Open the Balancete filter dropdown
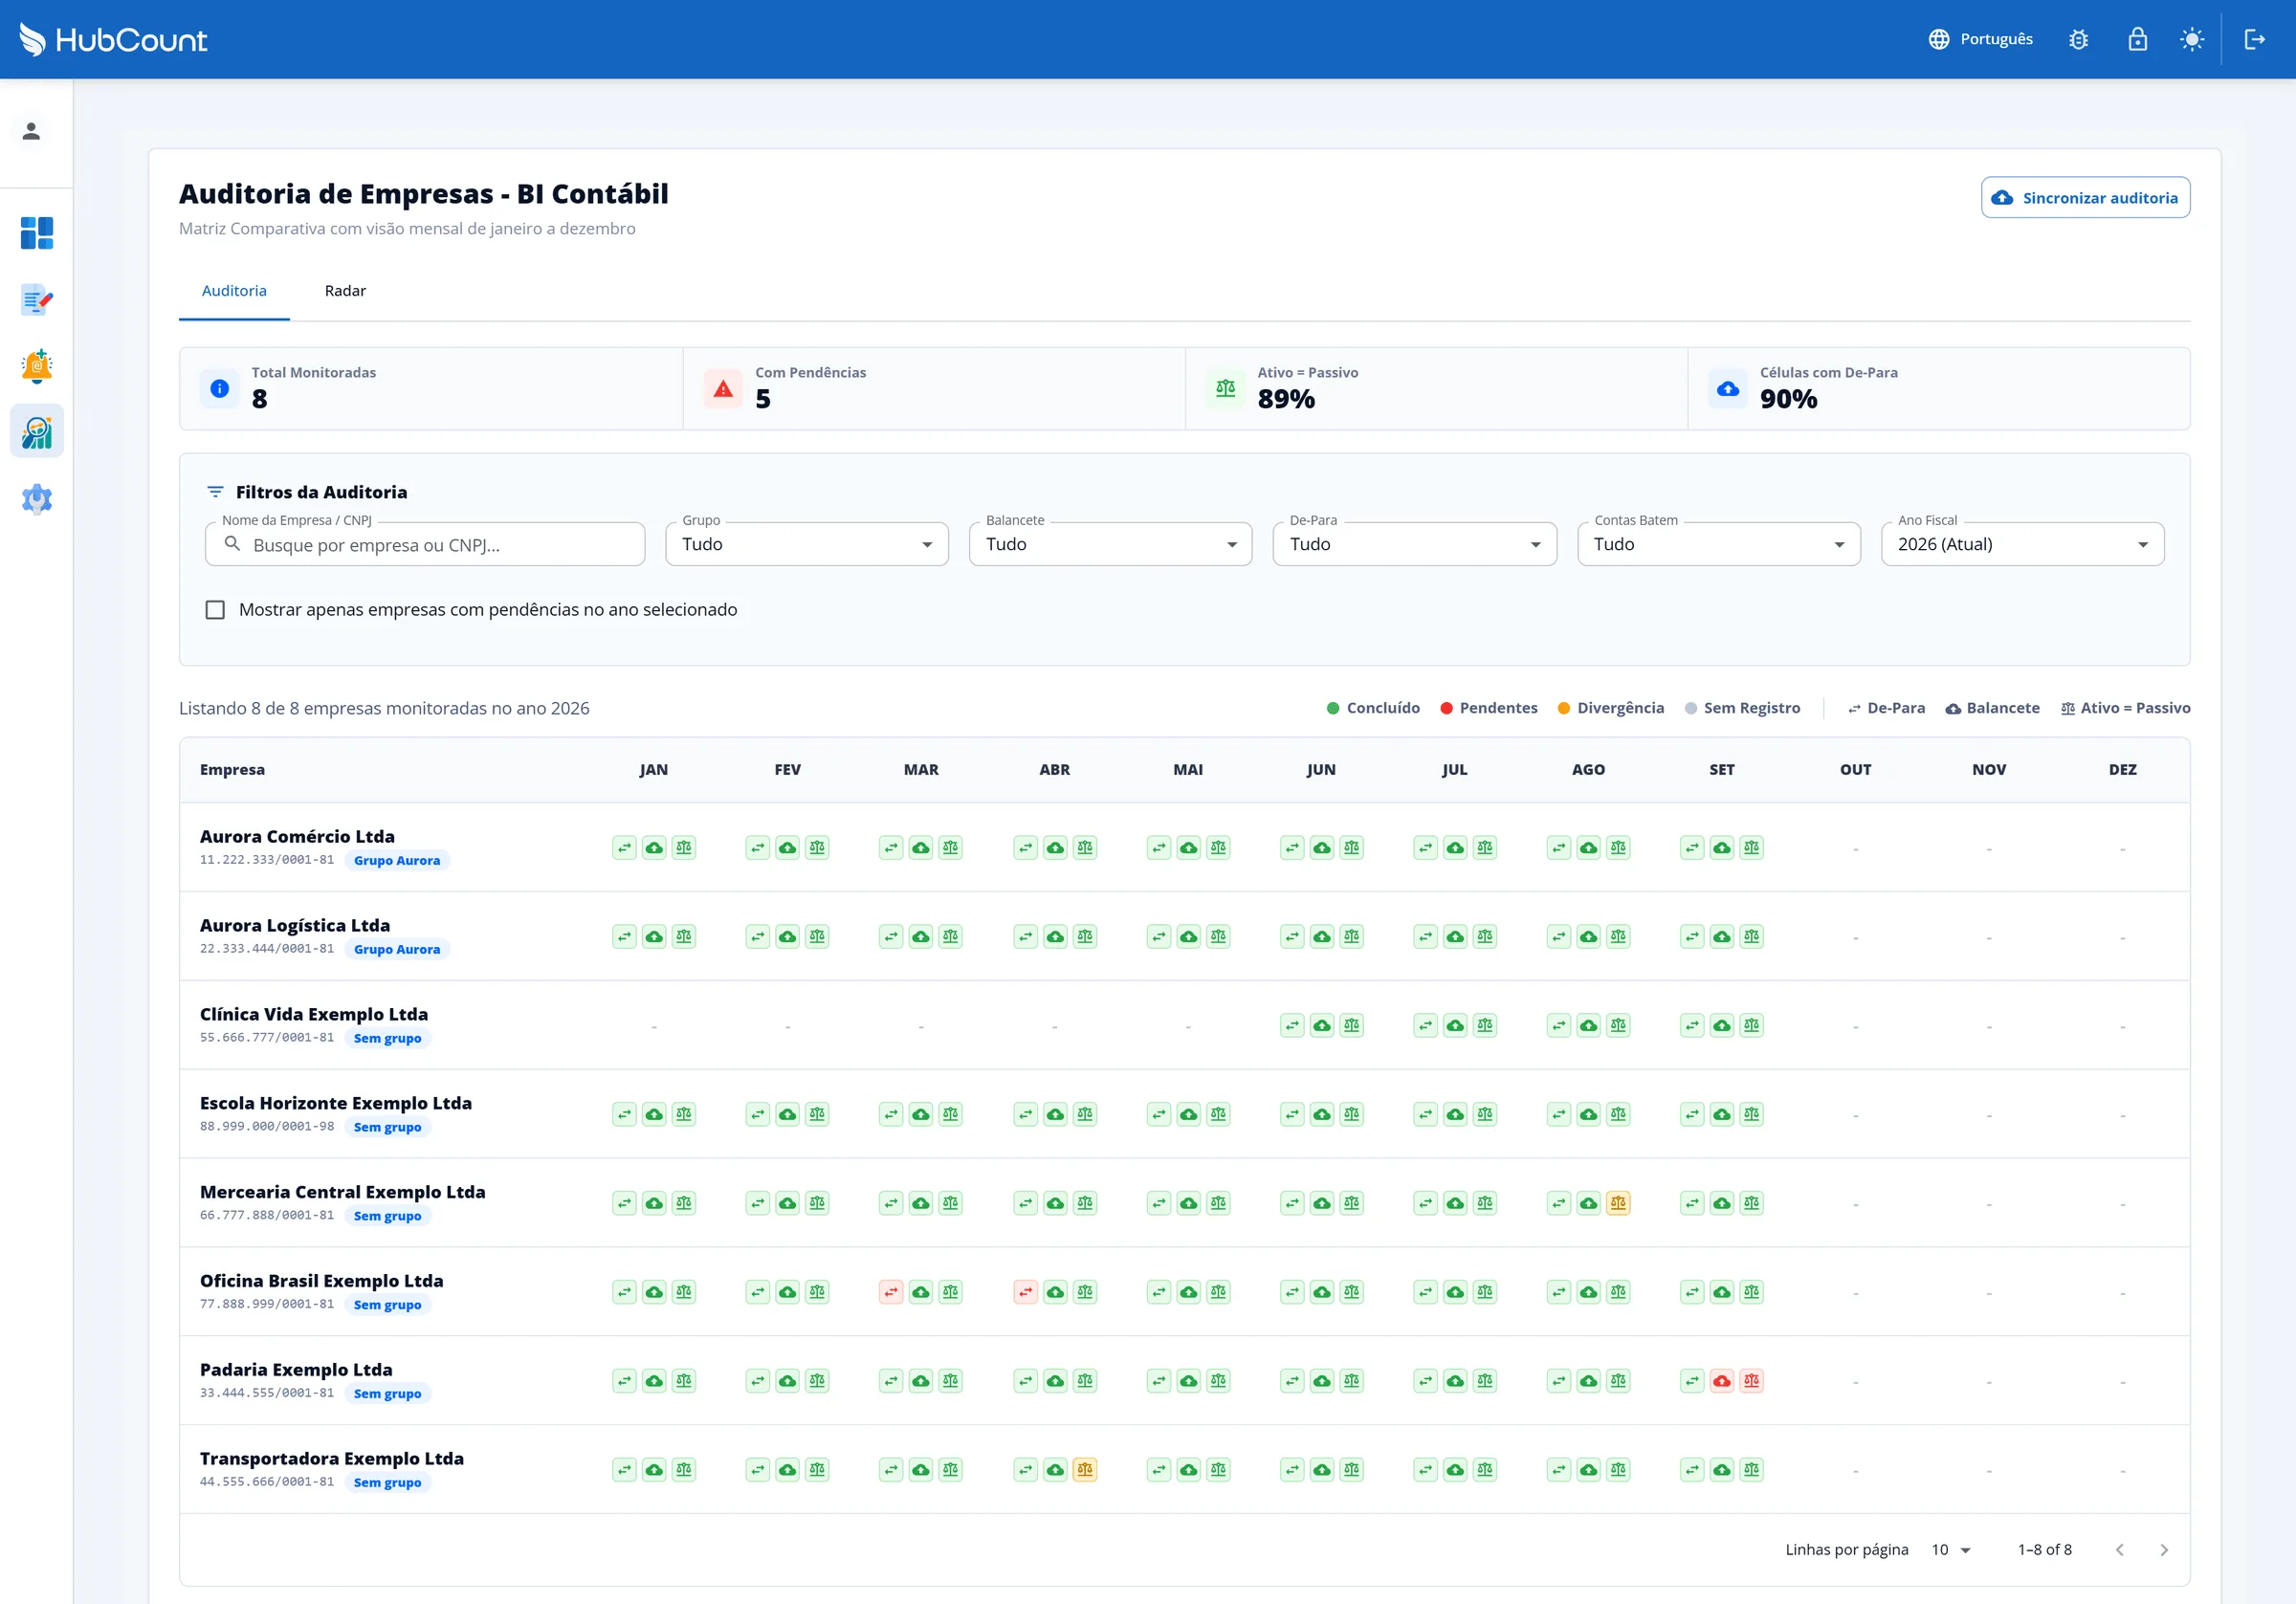Viewport: 2296px width, 1604px height. pos(1110,544)
